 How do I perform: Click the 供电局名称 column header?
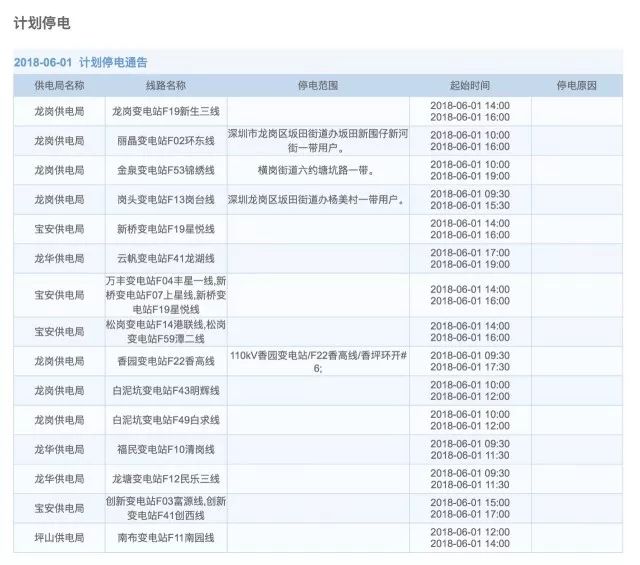coord(59,85)
